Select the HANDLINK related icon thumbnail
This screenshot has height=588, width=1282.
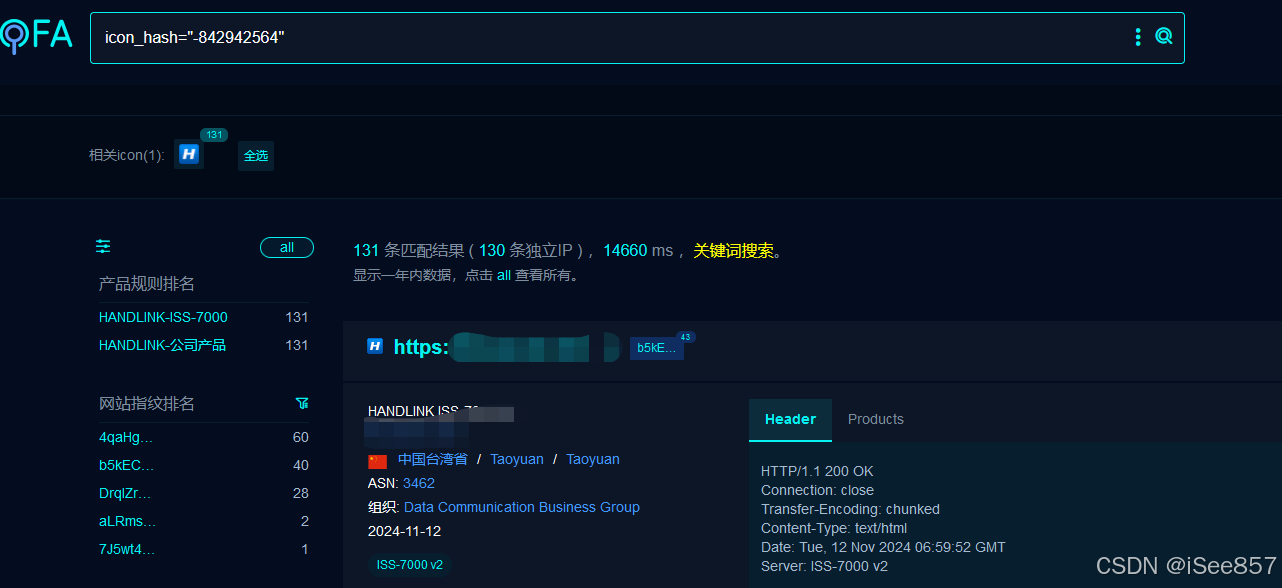click(189, 154)
